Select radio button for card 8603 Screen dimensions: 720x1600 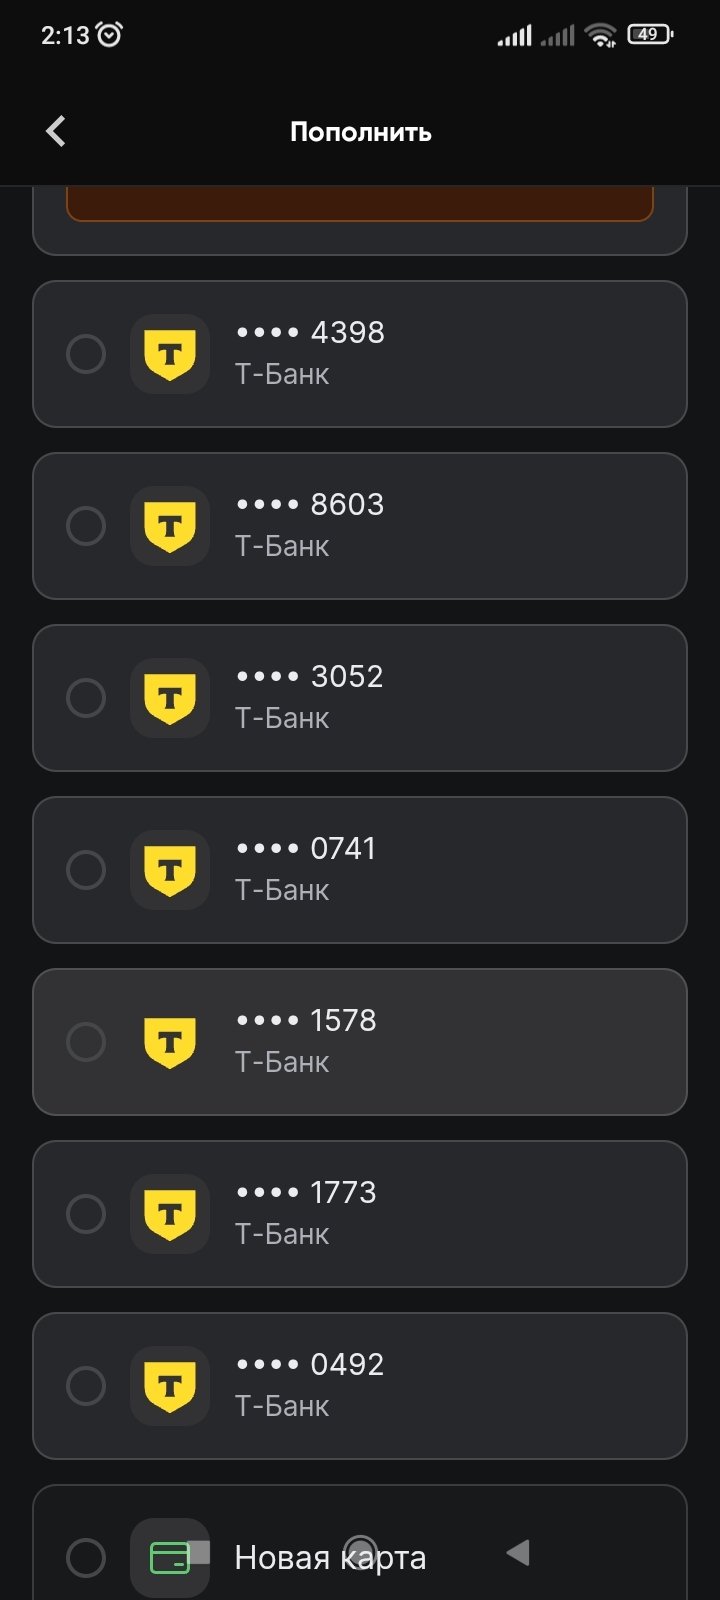[x=86, y=526]
